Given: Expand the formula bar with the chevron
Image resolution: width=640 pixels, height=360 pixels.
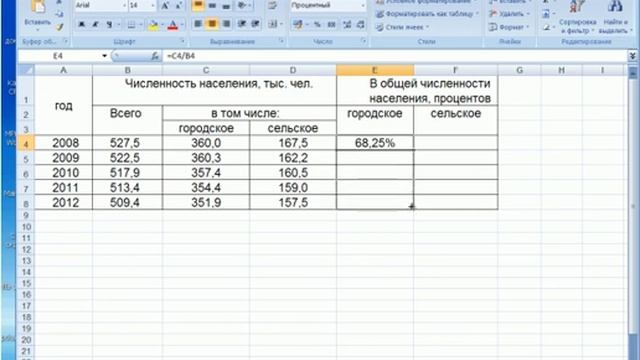Looking at the screenshot, I should click(633, 56).
